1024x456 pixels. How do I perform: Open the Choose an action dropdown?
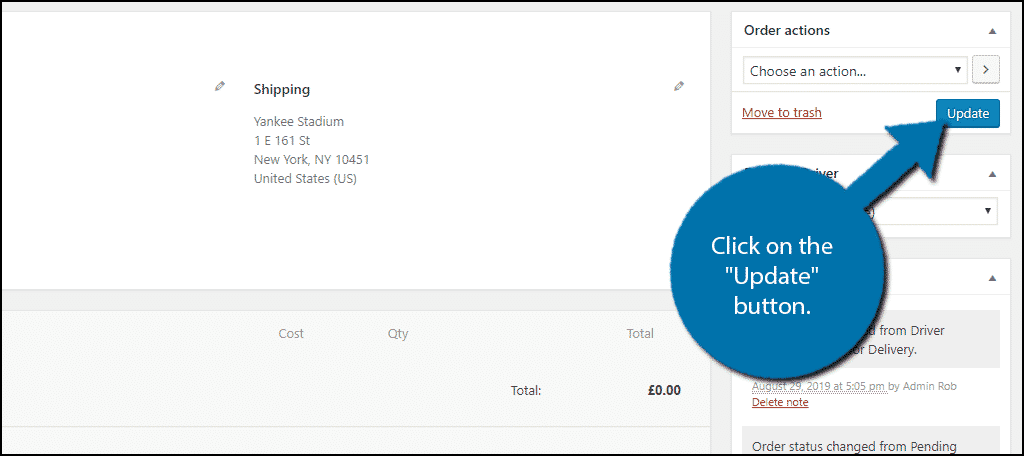pos(855,71)
